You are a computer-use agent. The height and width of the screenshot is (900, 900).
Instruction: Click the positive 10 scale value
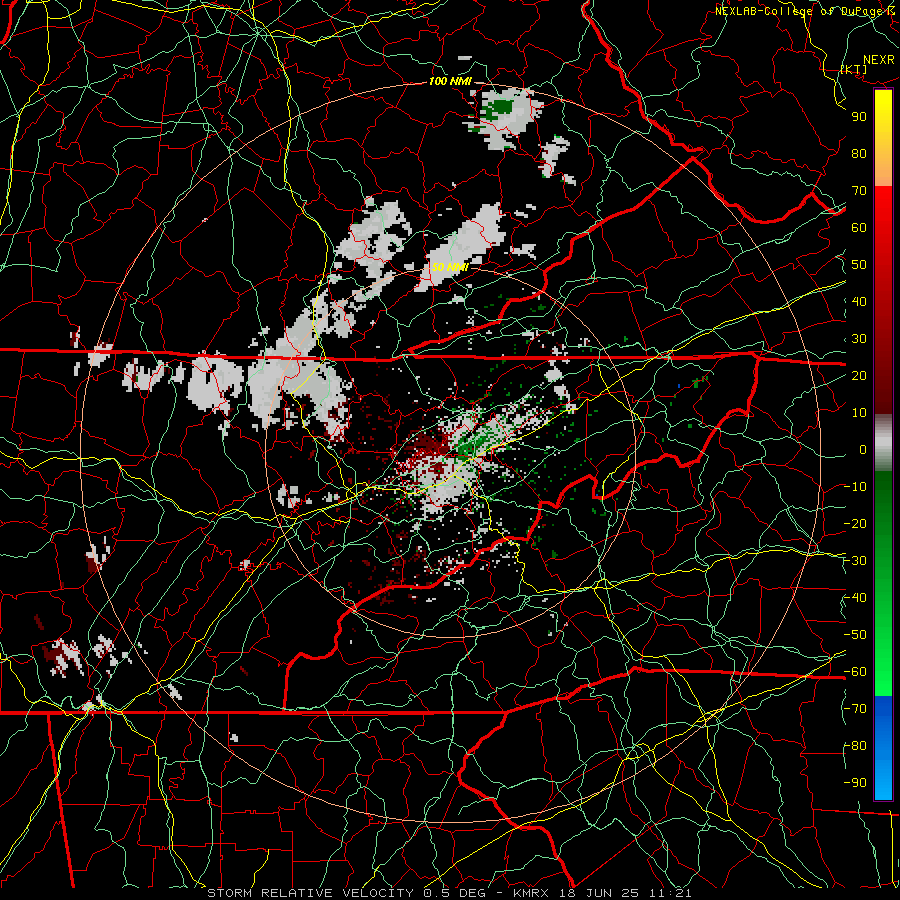859,413
